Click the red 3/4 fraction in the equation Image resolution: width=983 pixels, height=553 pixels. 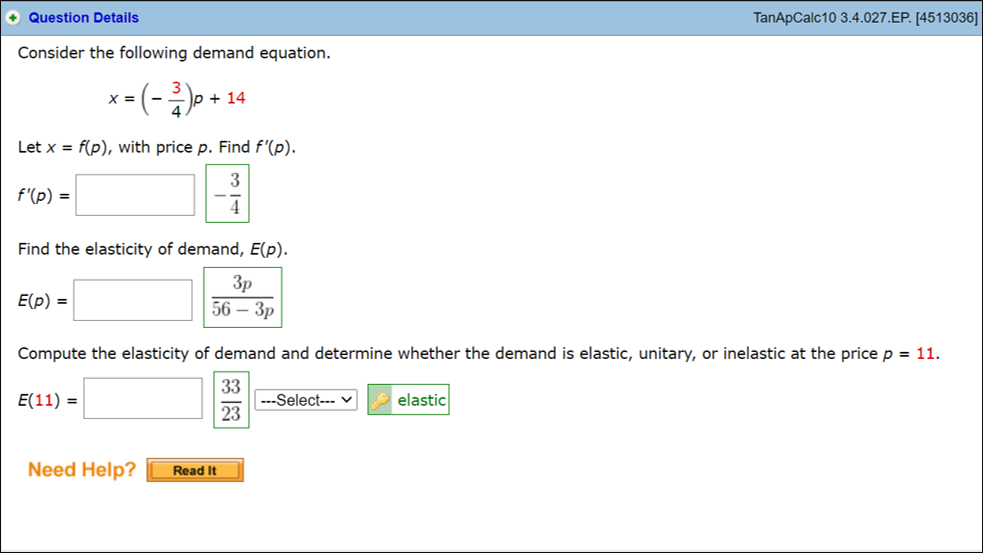pyautogui.click(x=176, y=98)
